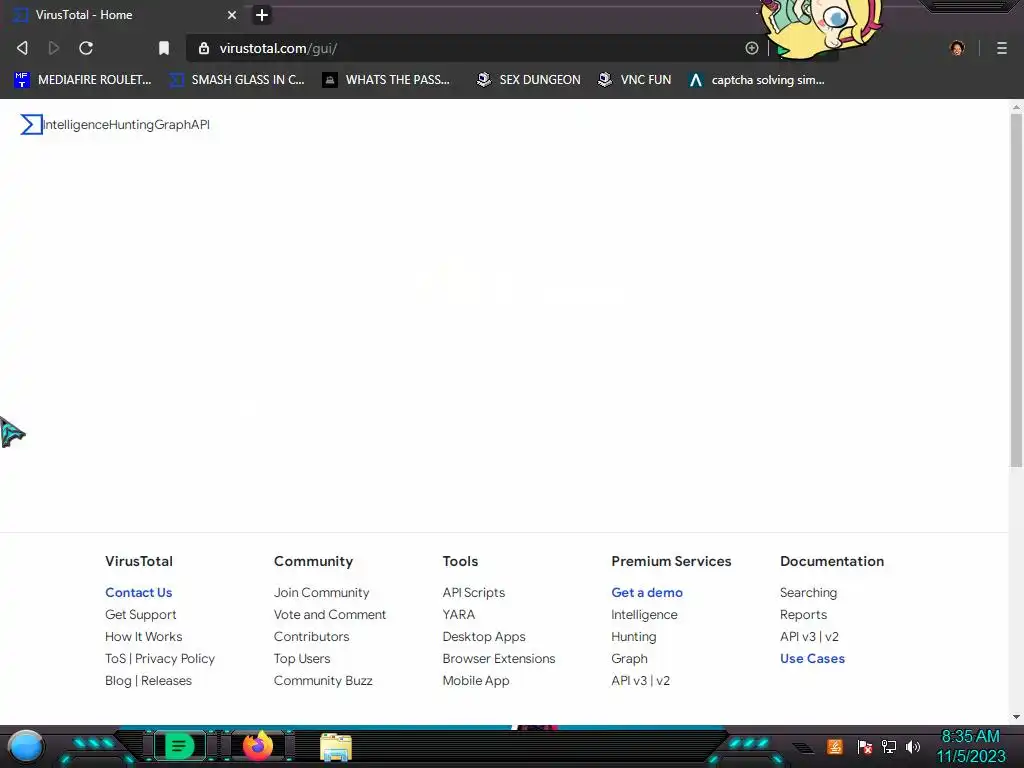Launch Firefox from the taskbar
The width and height of the screenshot is (1024, 768).
coord(258,746)
